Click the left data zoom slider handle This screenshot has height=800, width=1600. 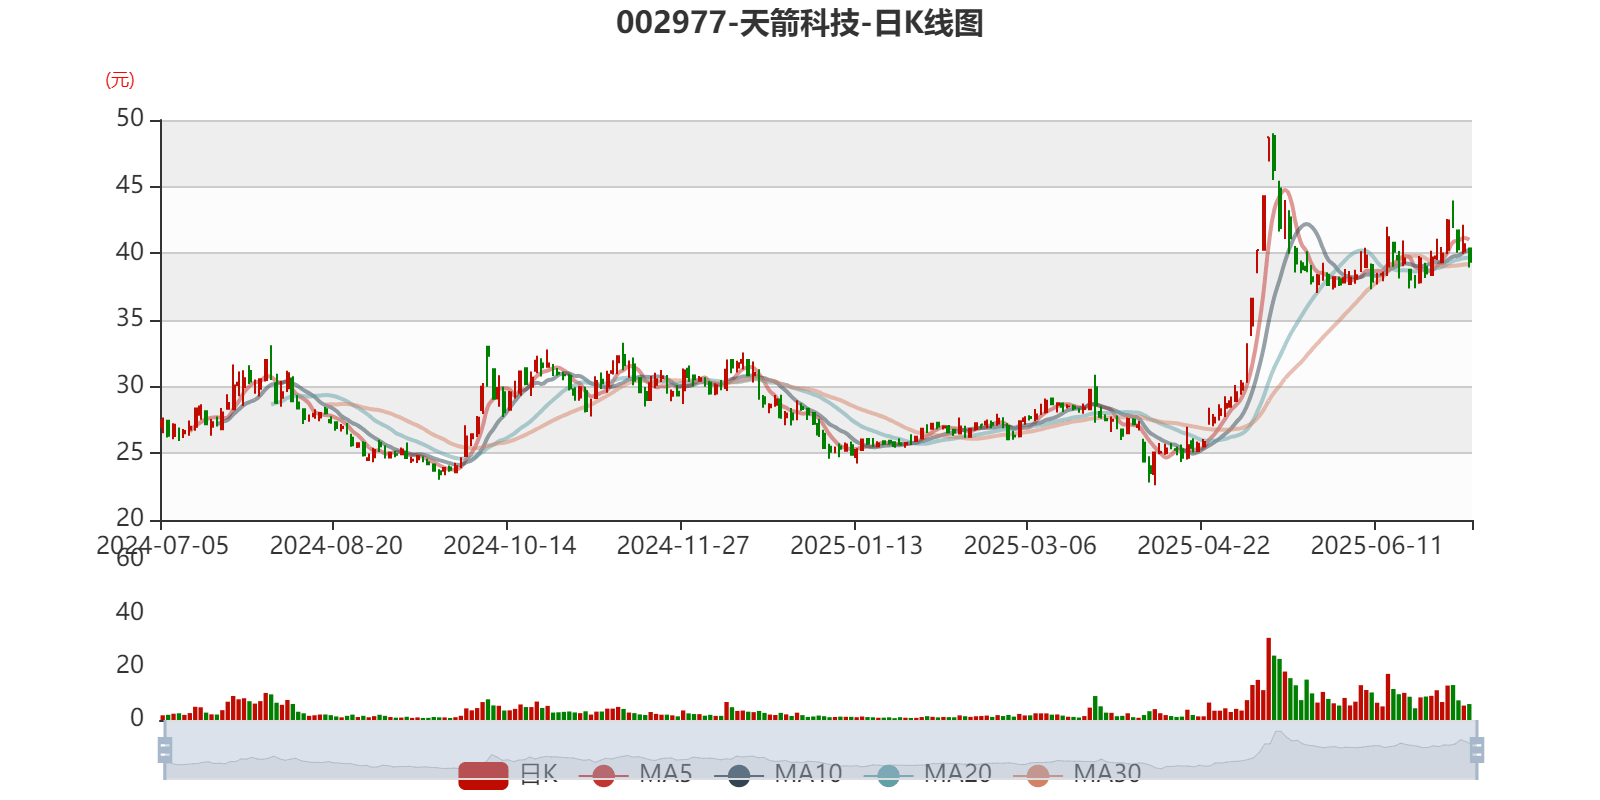point(165,750)
